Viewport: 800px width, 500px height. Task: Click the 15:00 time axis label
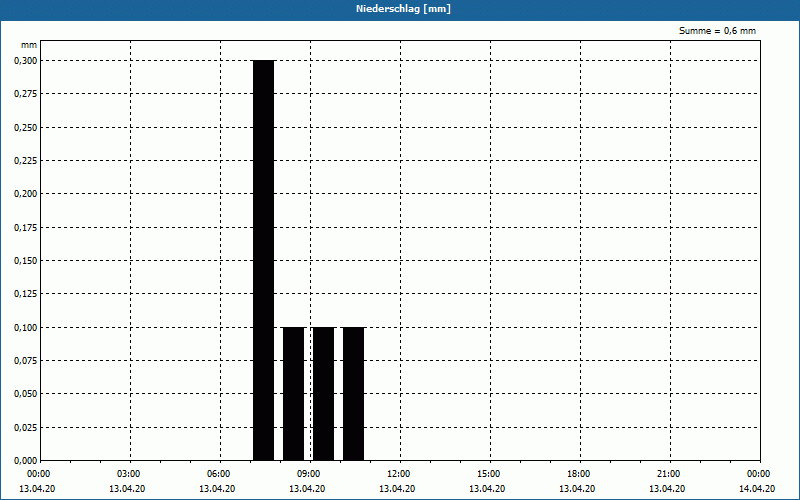(489, 474)
